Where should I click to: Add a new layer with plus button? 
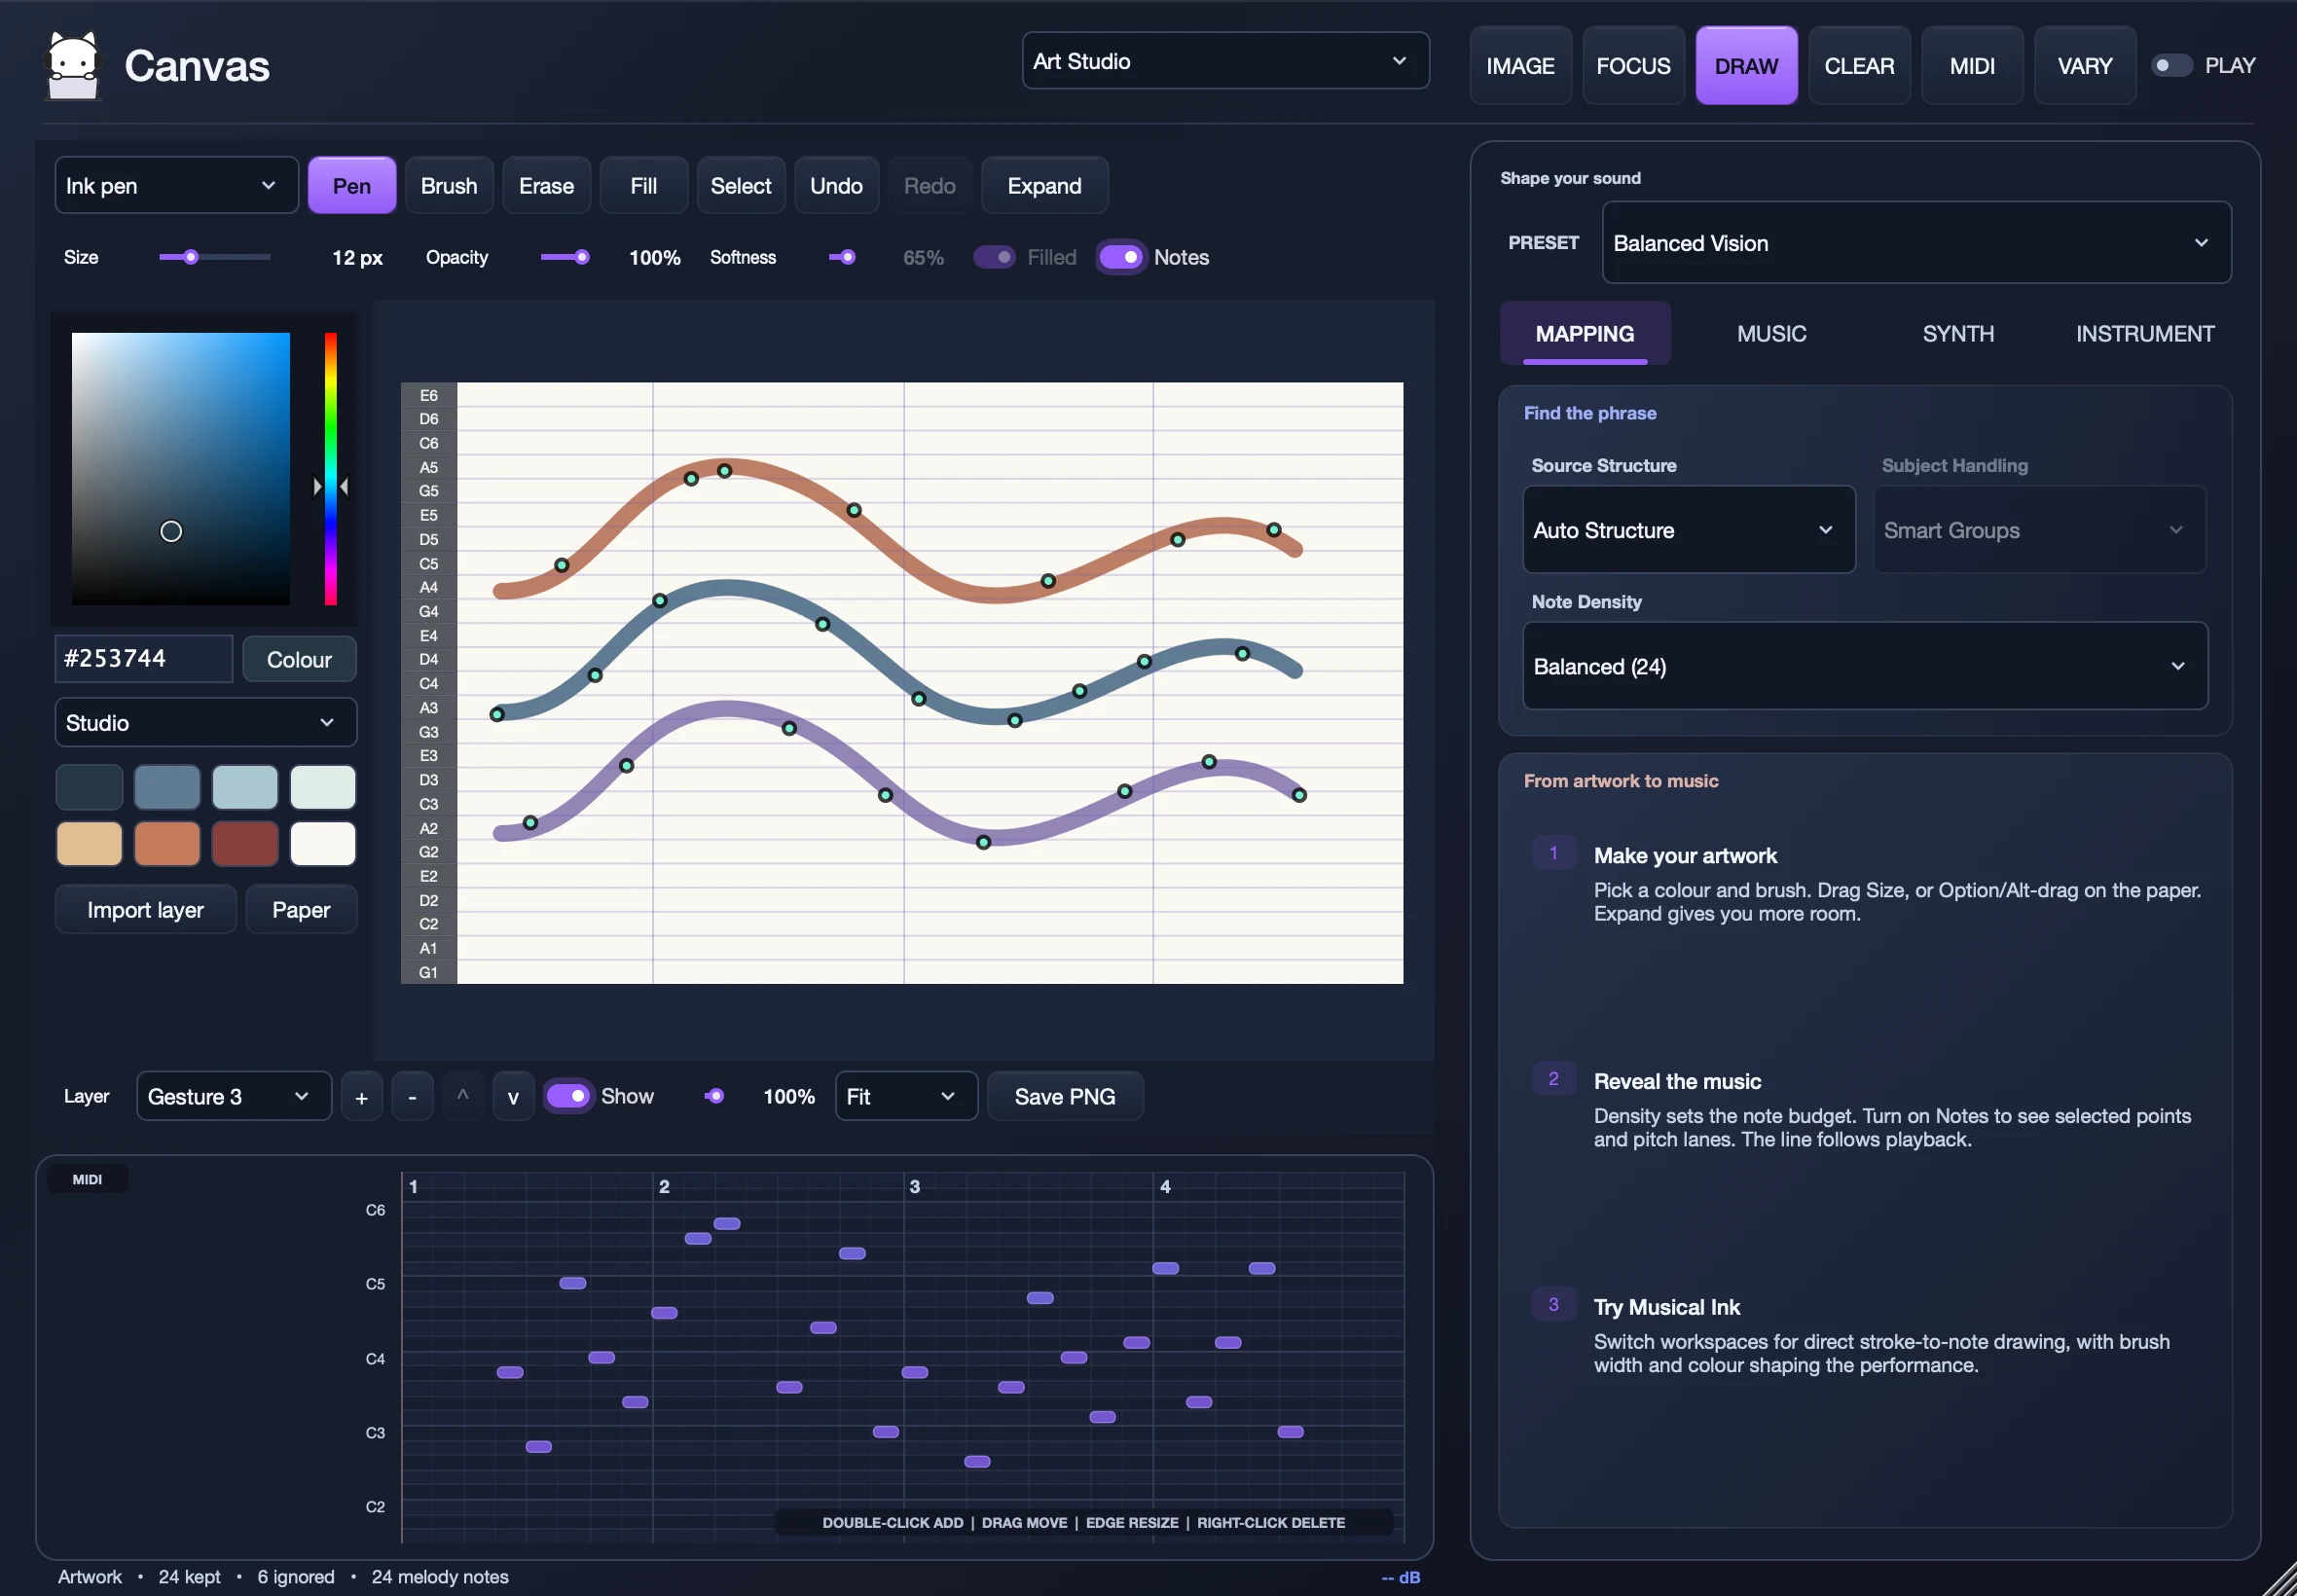pos(361,1097)
